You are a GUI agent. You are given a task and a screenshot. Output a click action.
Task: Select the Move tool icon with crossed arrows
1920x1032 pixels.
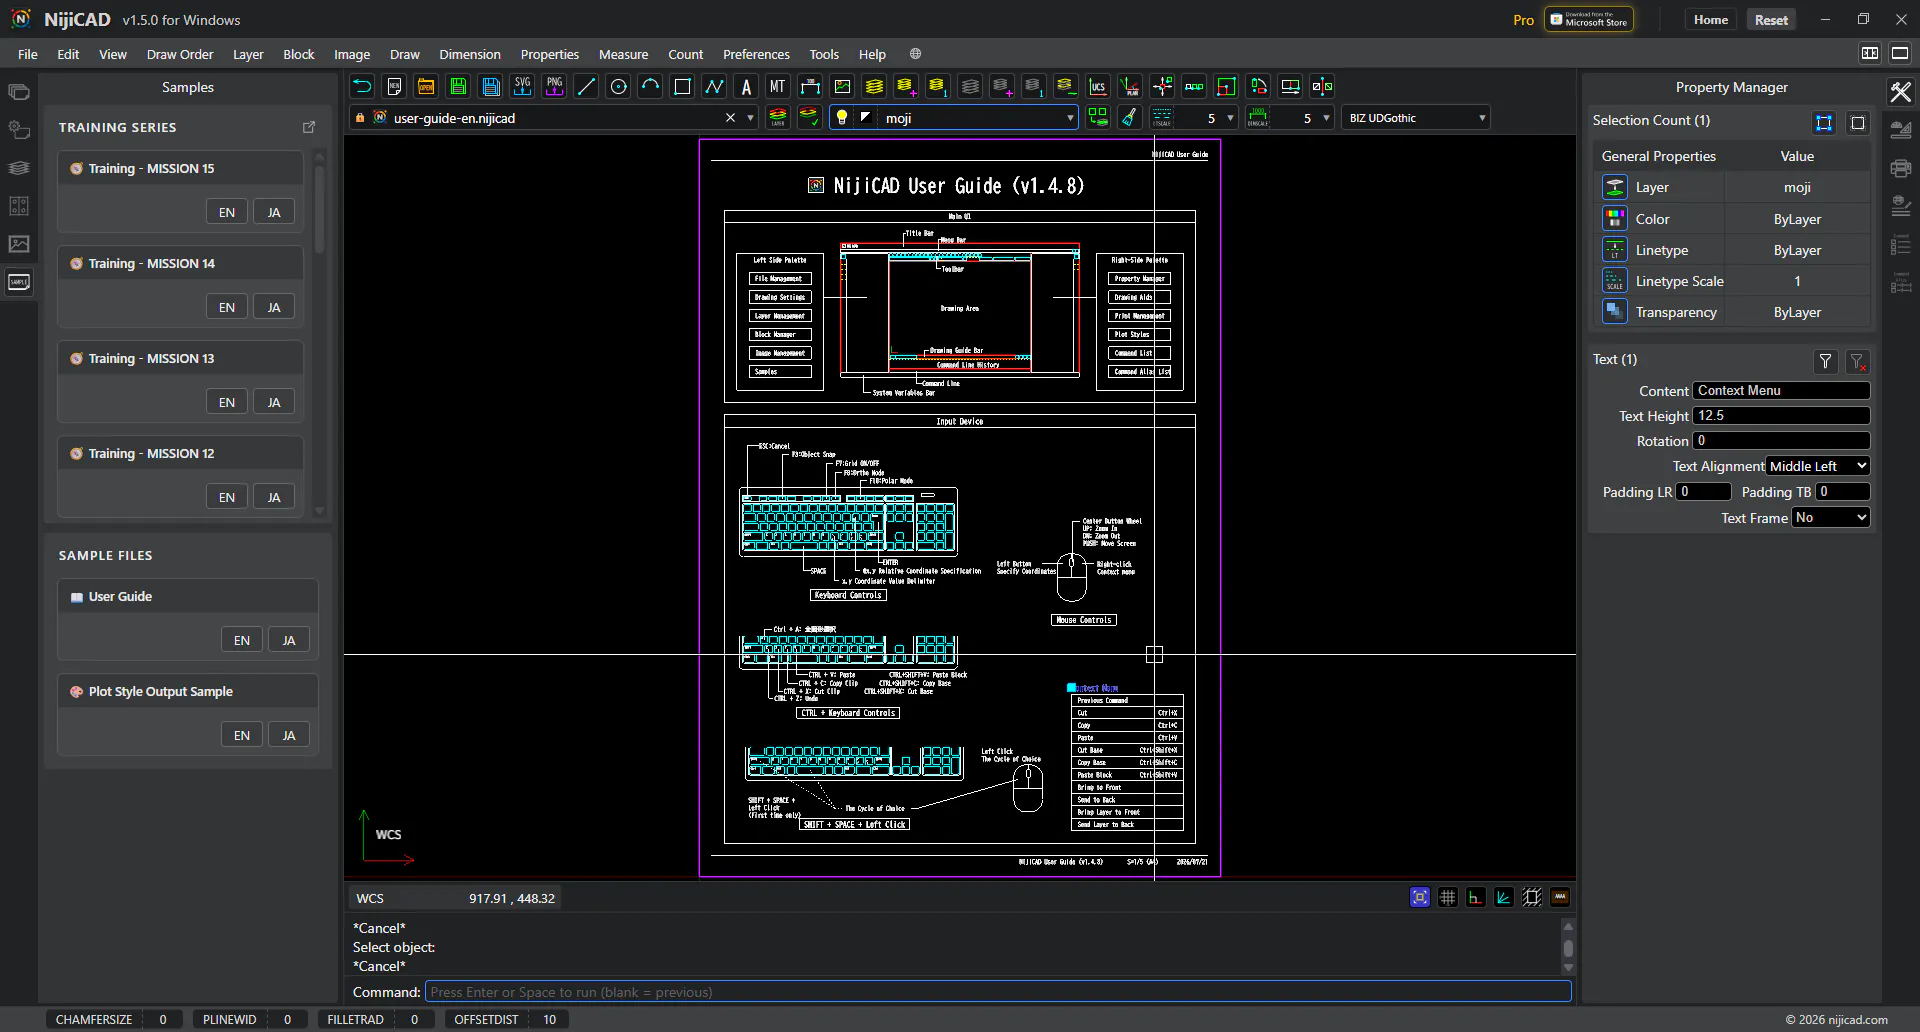coord(1162,87)
